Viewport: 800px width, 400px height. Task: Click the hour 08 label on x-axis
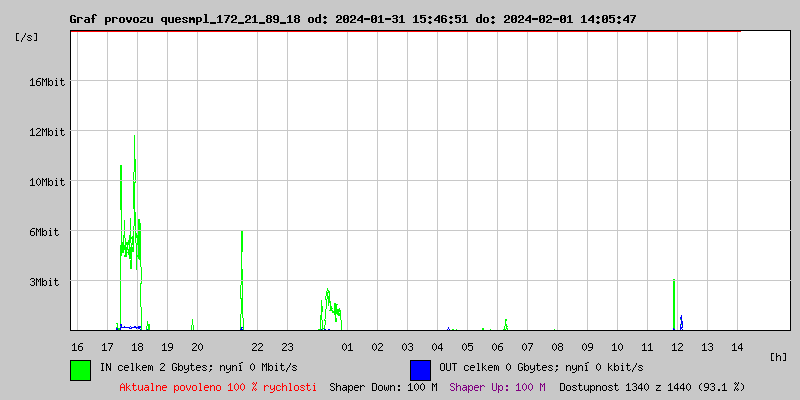tap(557, 346)
